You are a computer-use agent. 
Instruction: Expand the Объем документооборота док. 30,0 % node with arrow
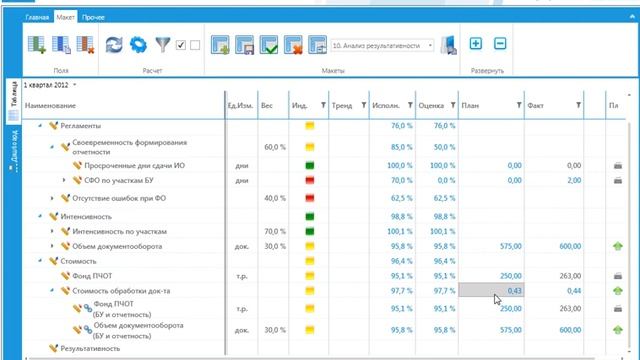(52, 246)
